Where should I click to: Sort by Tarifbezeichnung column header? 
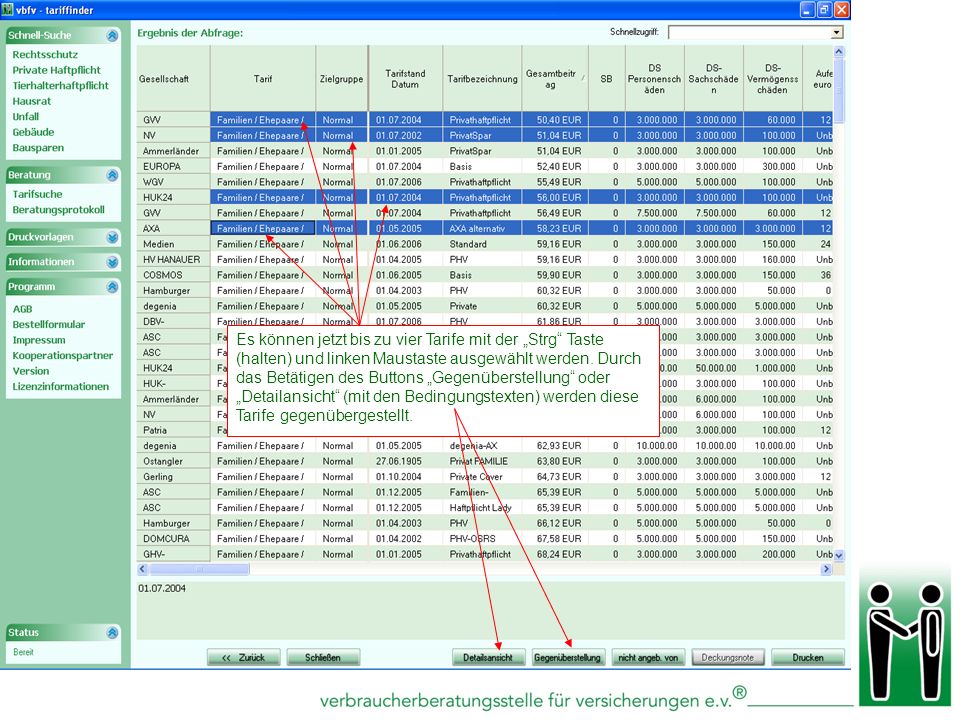[x=482, y=79]
